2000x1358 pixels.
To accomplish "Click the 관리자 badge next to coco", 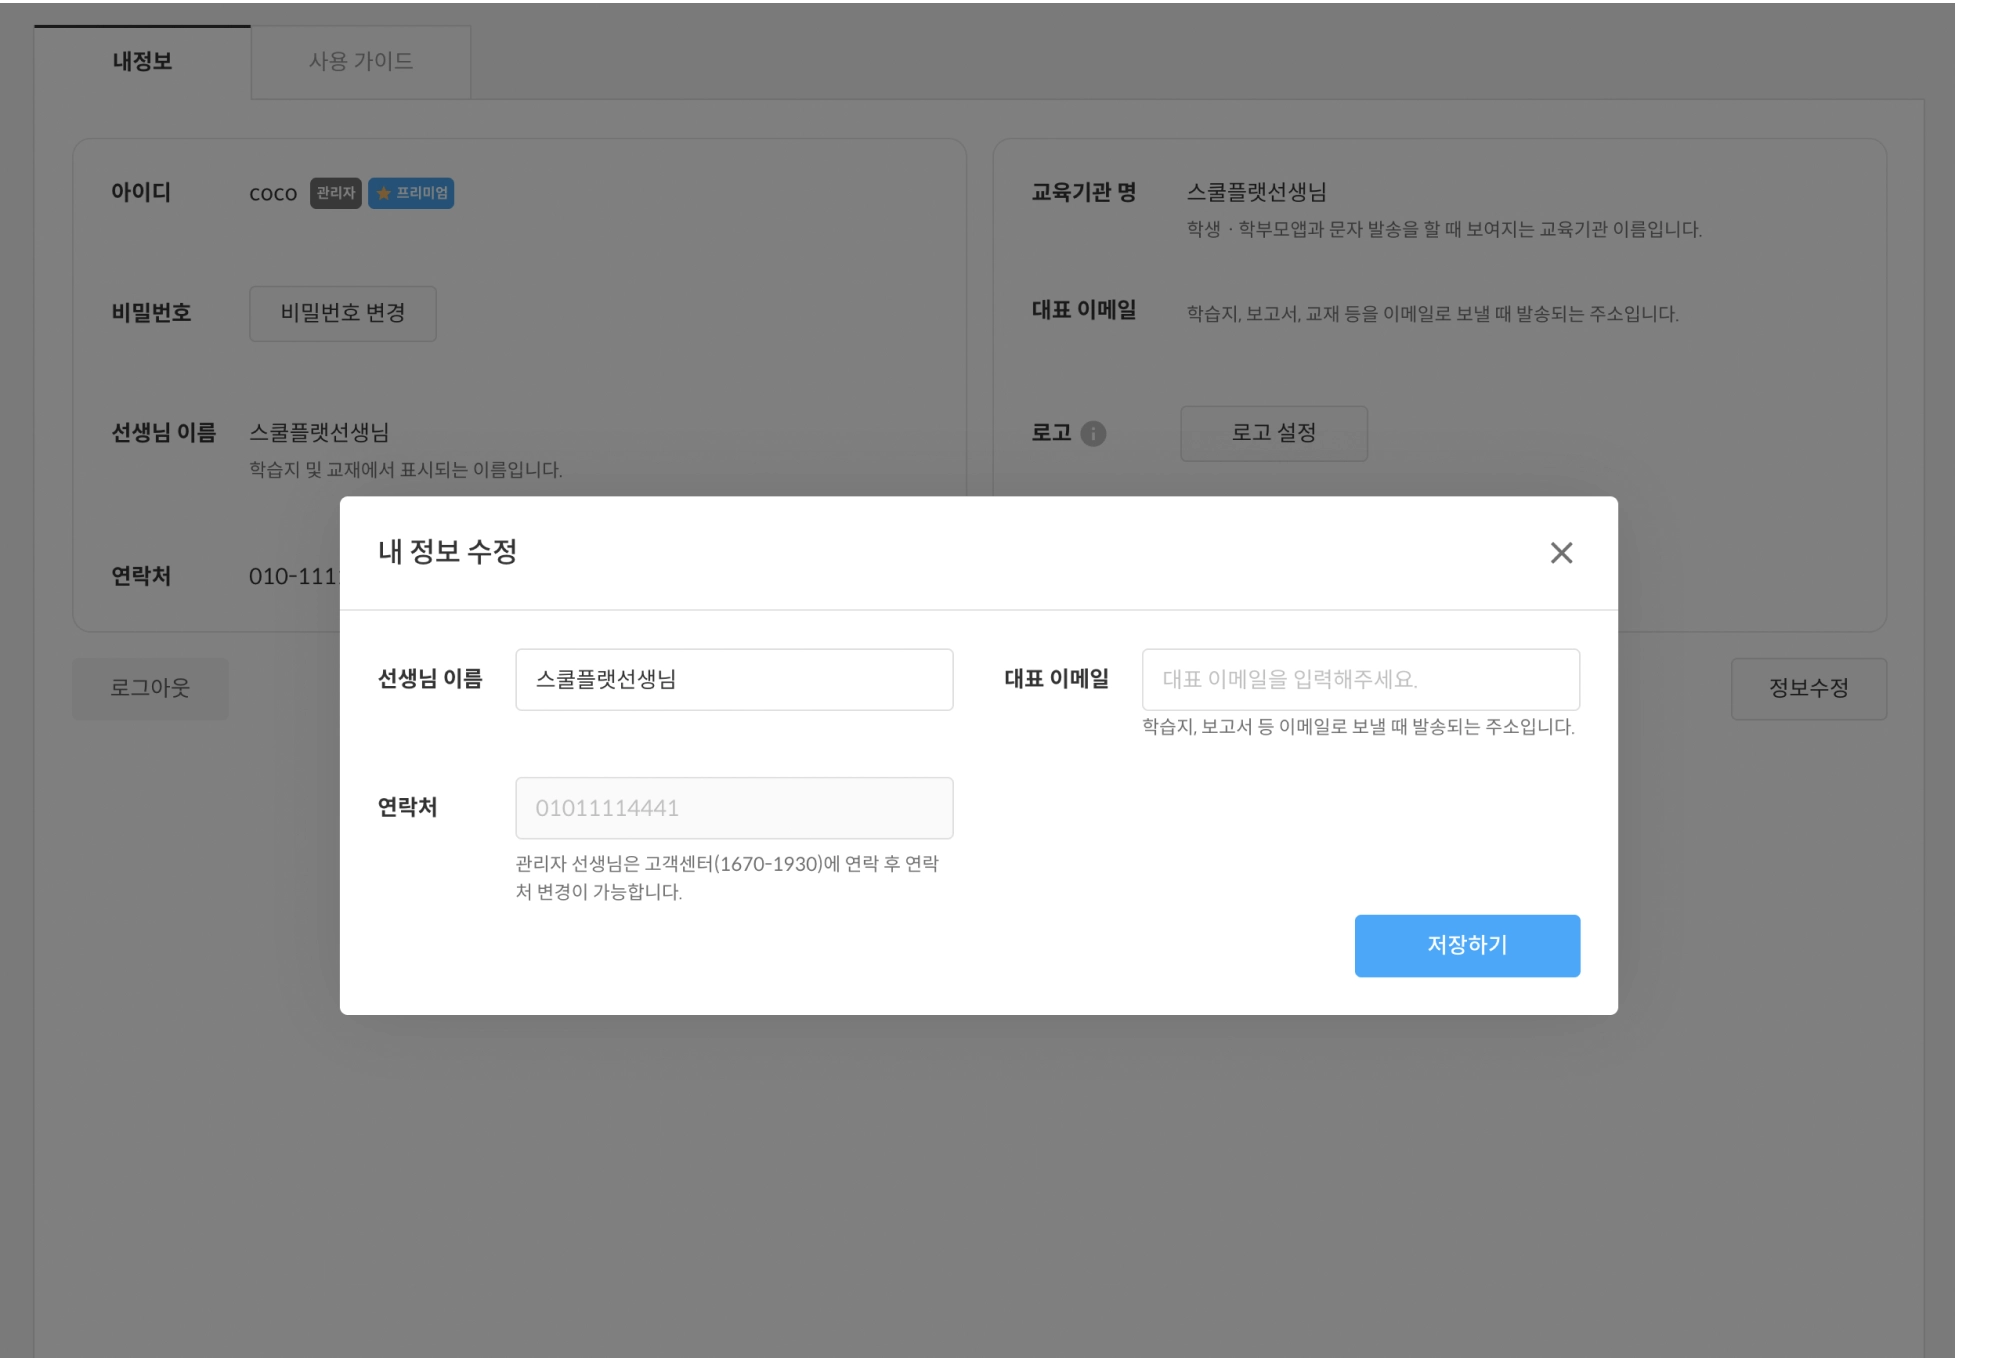I will pos(335,193).
